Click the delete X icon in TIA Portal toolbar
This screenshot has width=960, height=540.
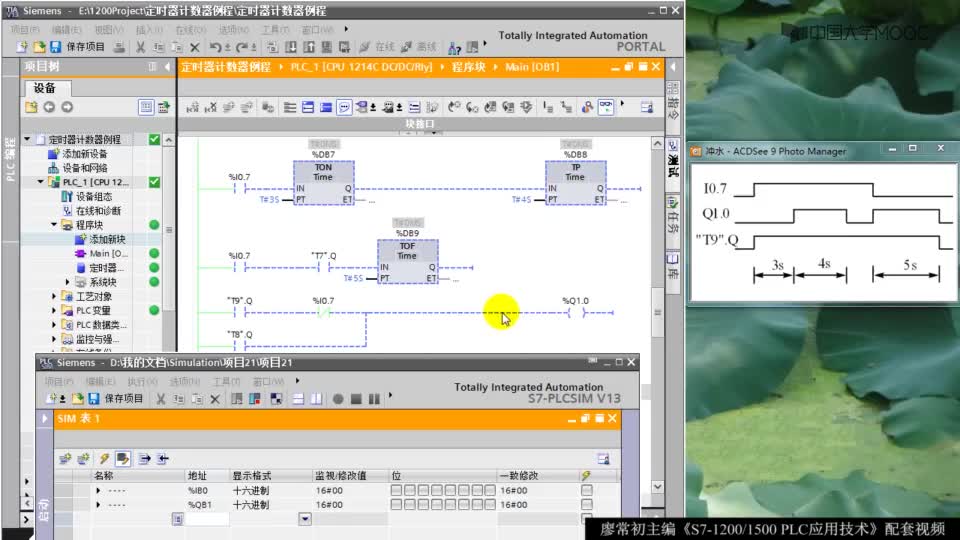195,47
